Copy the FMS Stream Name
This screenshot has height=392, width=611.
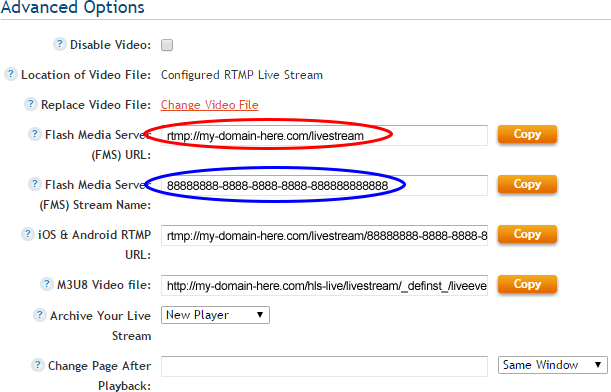pyautogui.click(x=527, y=184)
